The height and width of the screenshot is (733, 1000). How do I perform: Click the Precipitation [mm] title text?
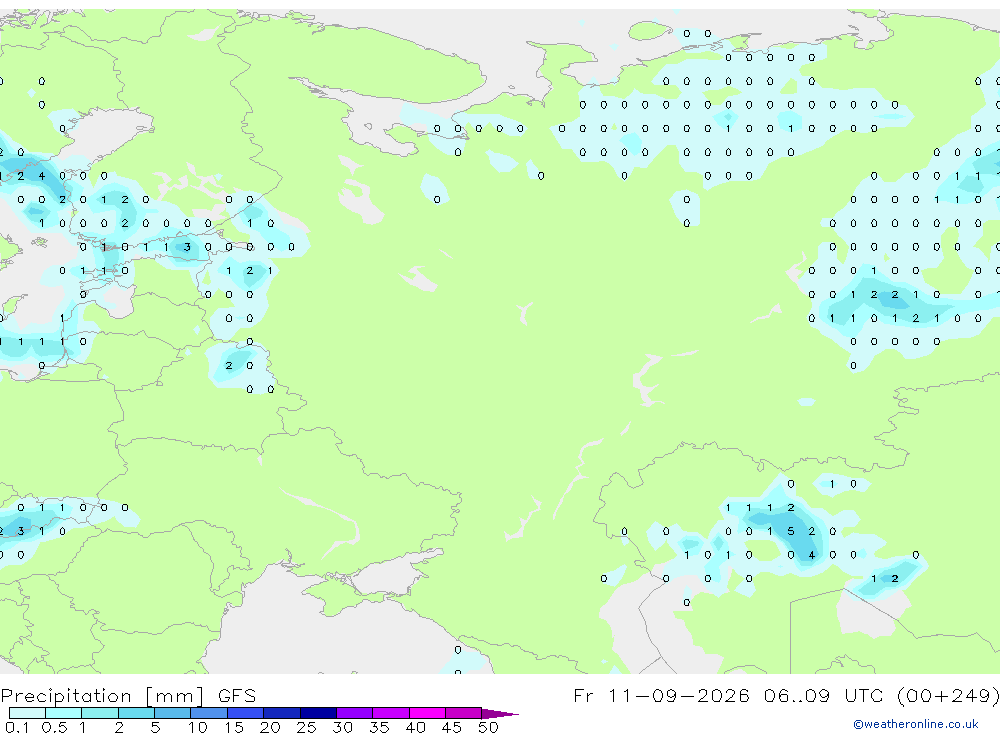[x=102, y=696]
